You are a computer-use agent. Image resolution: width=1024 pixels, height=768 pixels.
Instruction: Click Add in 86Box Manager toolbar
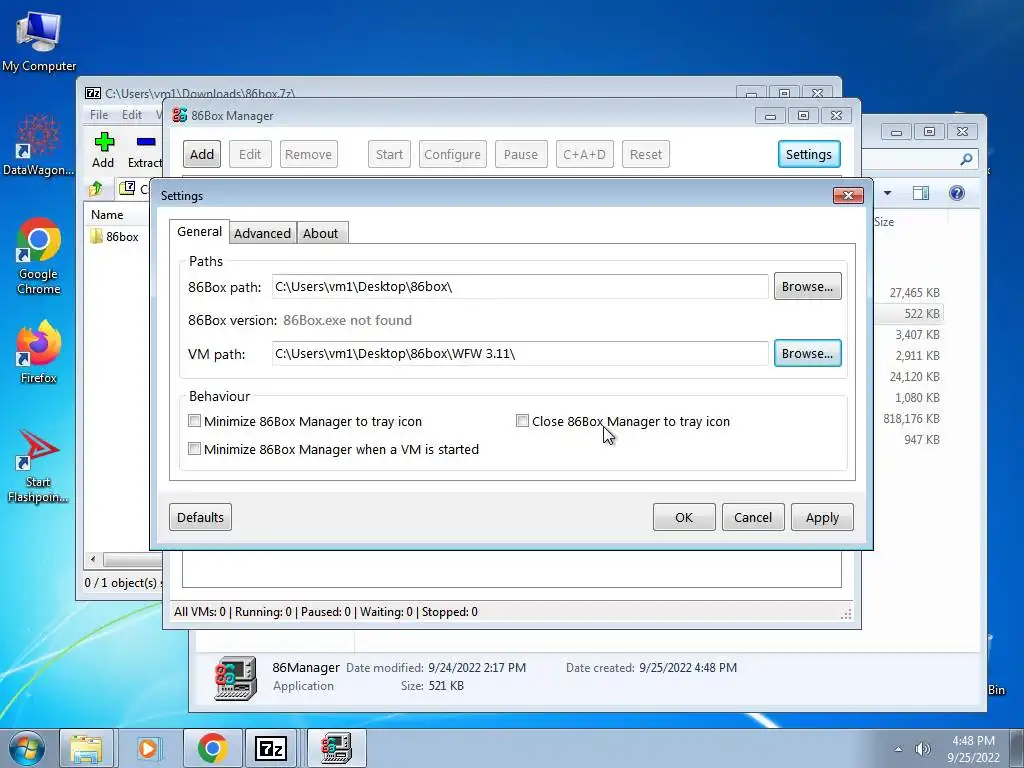202,154
